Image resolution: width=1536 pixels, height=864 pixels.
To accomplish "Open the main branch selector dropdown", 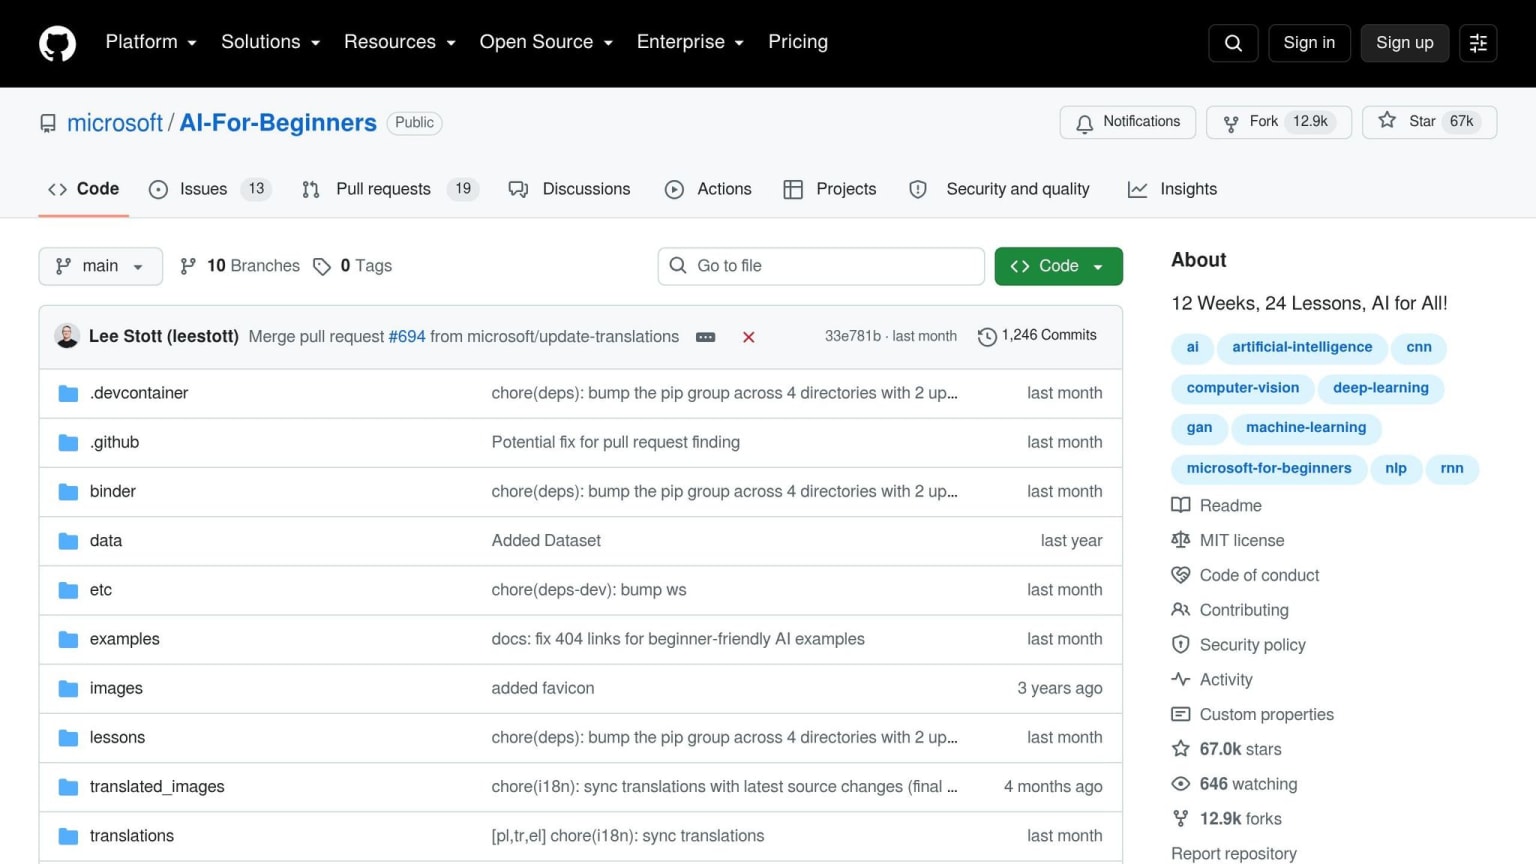I will click(x=100, y=266).
